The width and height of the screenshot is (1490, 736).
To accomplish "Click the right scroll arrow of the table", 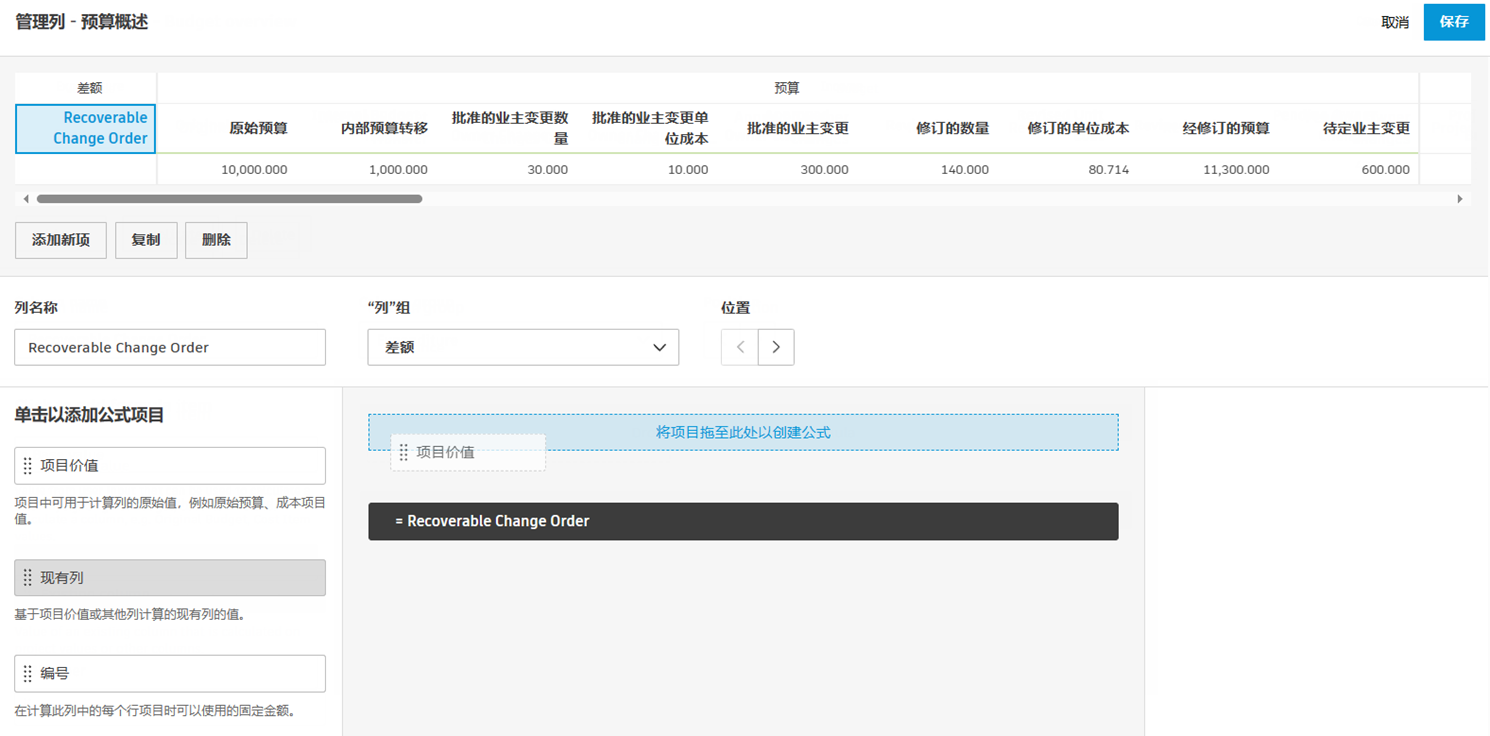I will click(1460, 198).
